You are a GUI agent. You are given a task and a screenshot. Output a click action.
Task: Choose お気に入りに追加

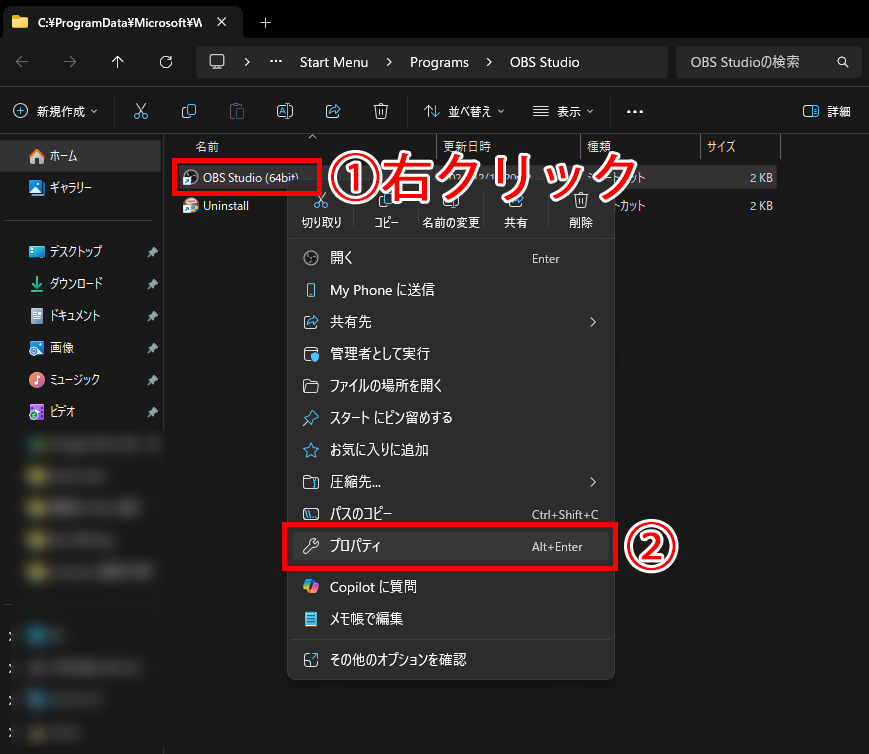(451, 450)
